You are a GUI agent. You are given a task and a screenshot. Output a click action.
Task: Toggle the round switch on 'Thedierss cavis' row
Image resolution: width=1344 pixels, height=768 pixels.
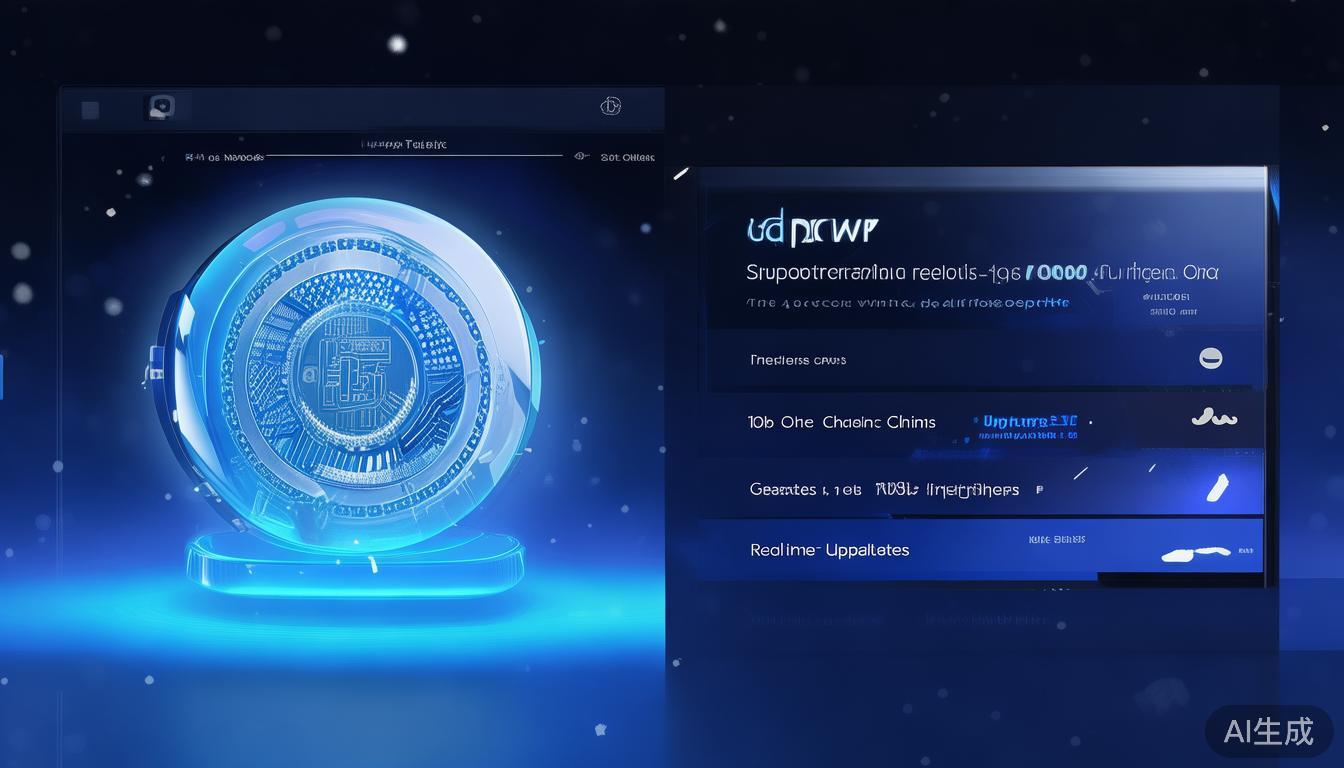(1210, 358)
